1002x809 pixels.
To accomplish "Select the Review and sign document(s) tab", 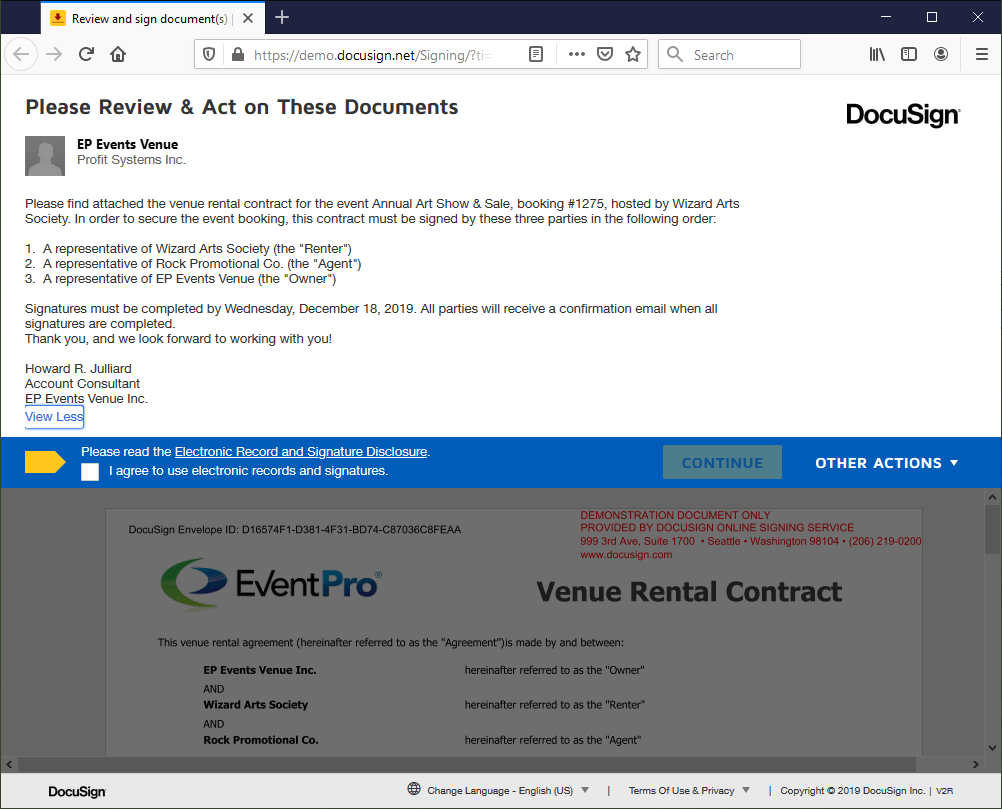I will pyautogui.click(x=152, y=19).
